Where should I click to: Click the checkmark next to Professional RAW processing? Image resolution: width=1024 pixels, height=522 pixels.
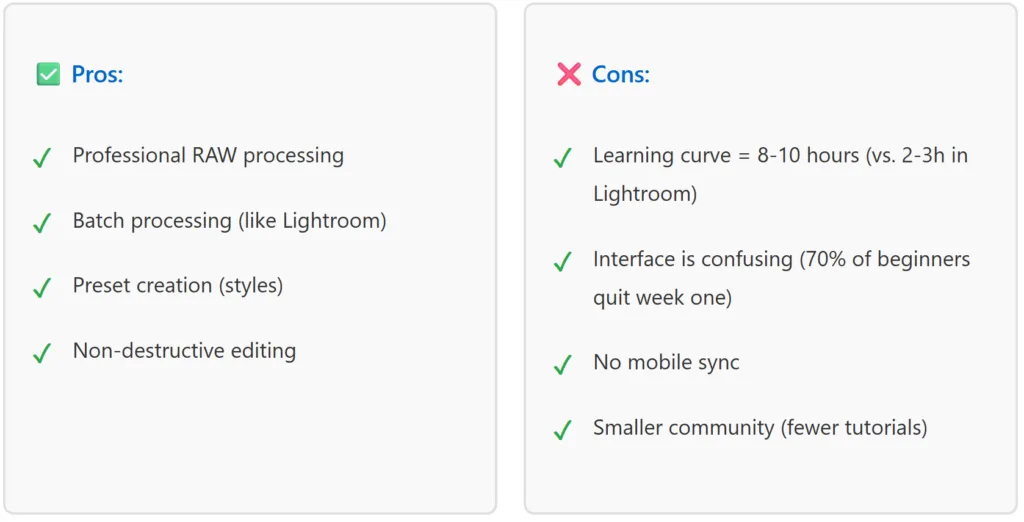42,158
